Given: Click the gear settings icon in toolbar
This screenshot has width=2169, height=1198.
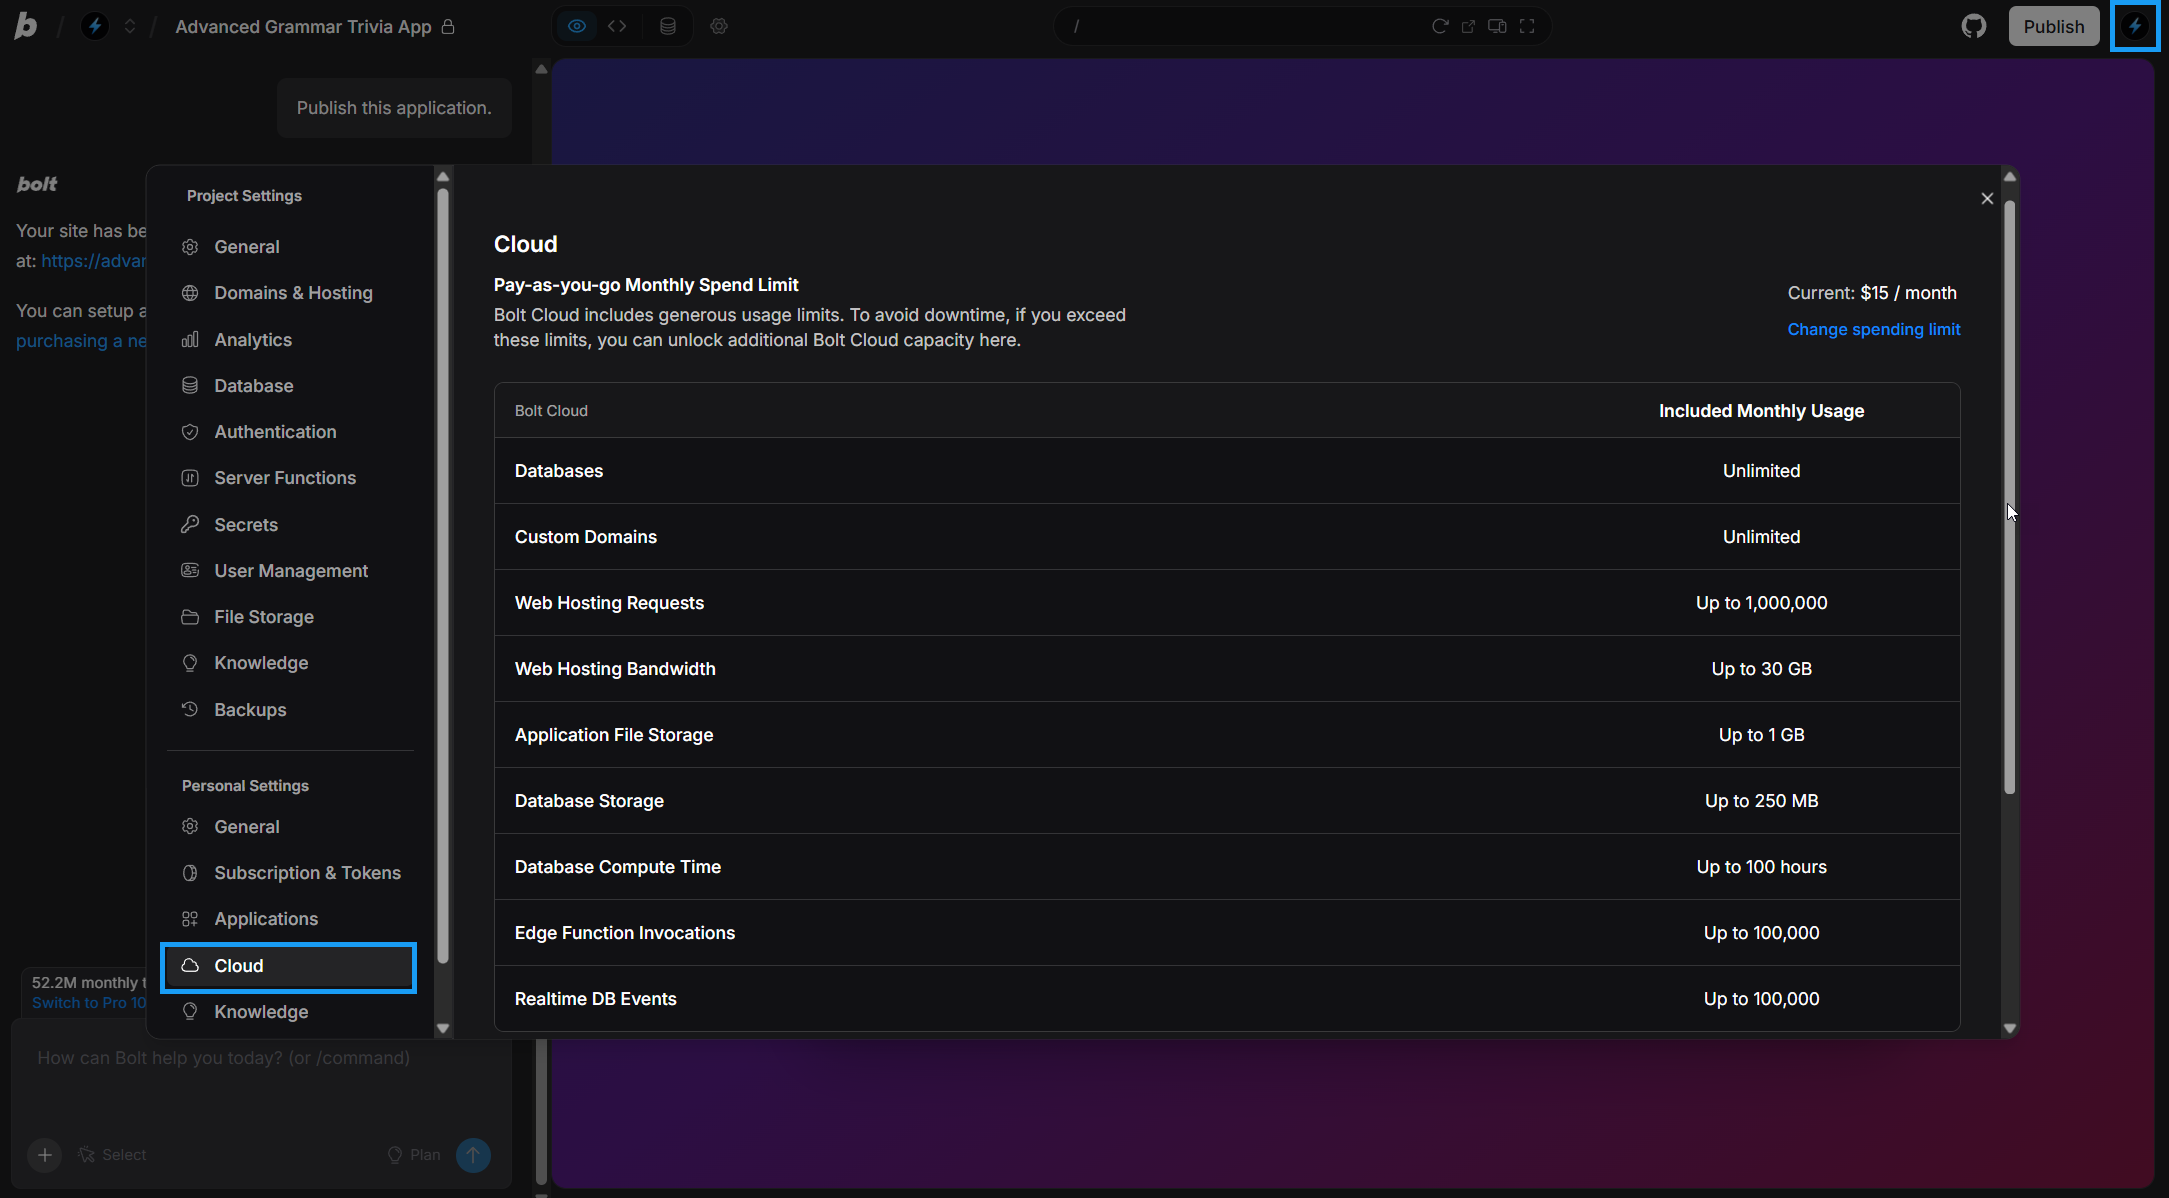Looking at the screenshot, I should pyautogui.click(x=719, y=26).
